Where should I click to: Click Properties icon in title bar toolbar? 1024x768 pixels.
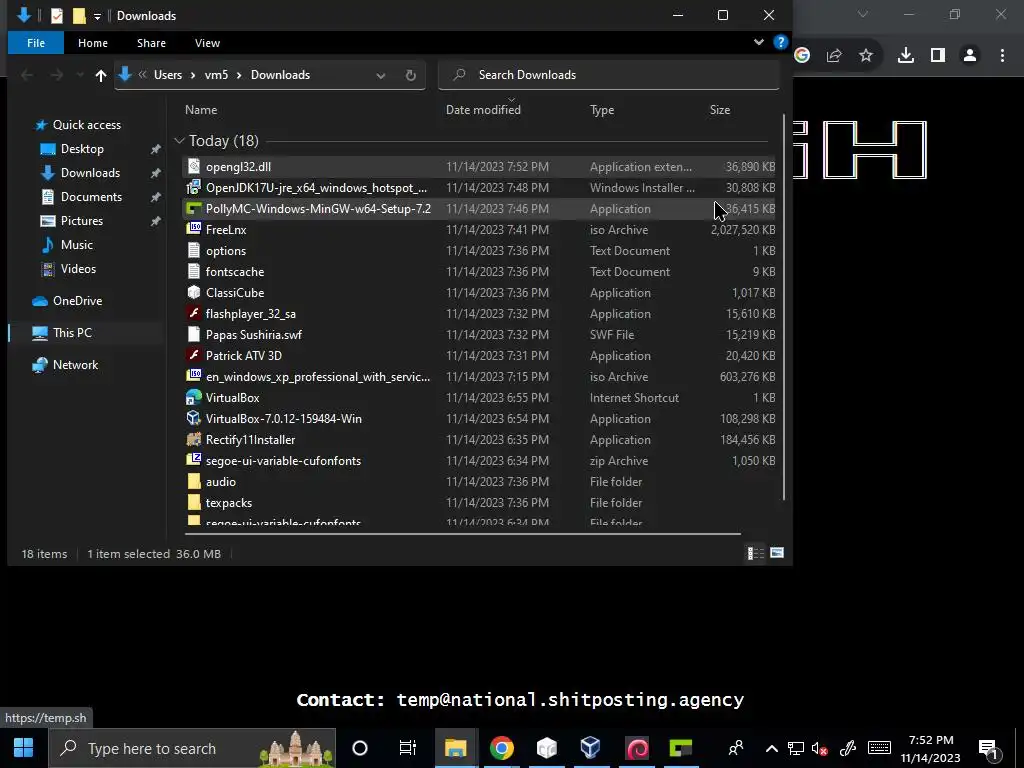pos(57,16)
